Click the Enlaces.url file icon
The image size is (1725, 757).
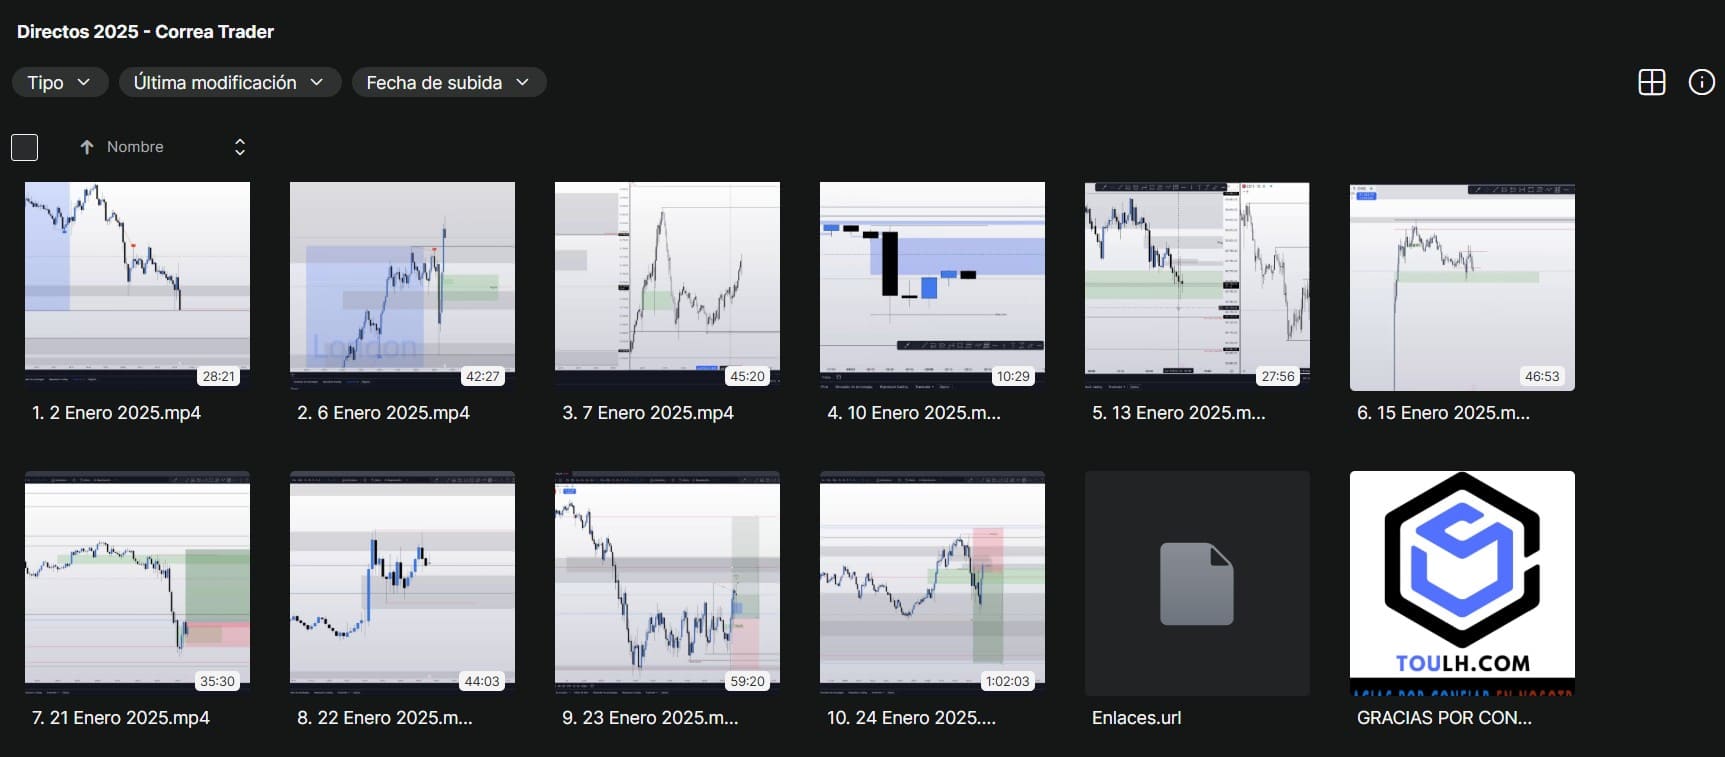pyautogui.click(x=1196, y=583)
